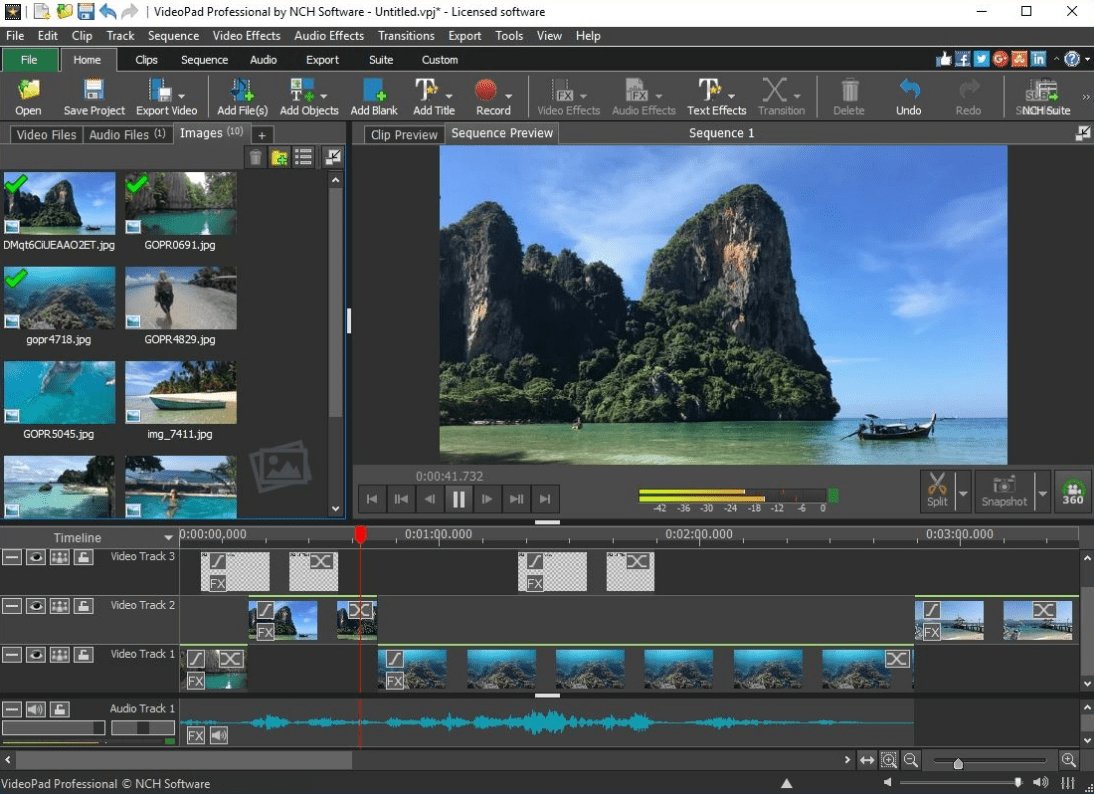Open the Transitions menu
The height and width of the screenshot is (794, 1094).
click(406, 35)
